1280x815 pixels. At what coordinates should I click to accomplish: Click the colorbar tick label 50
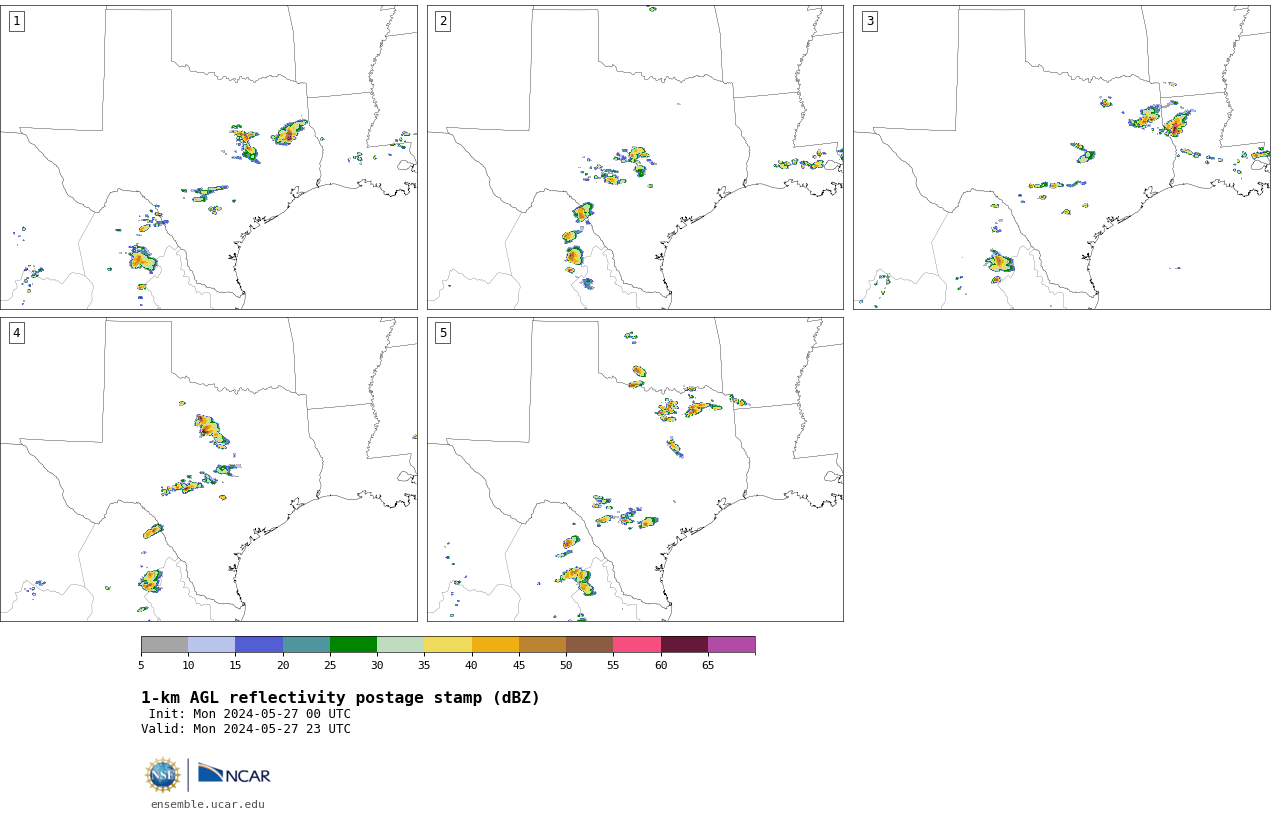point(566,665)
